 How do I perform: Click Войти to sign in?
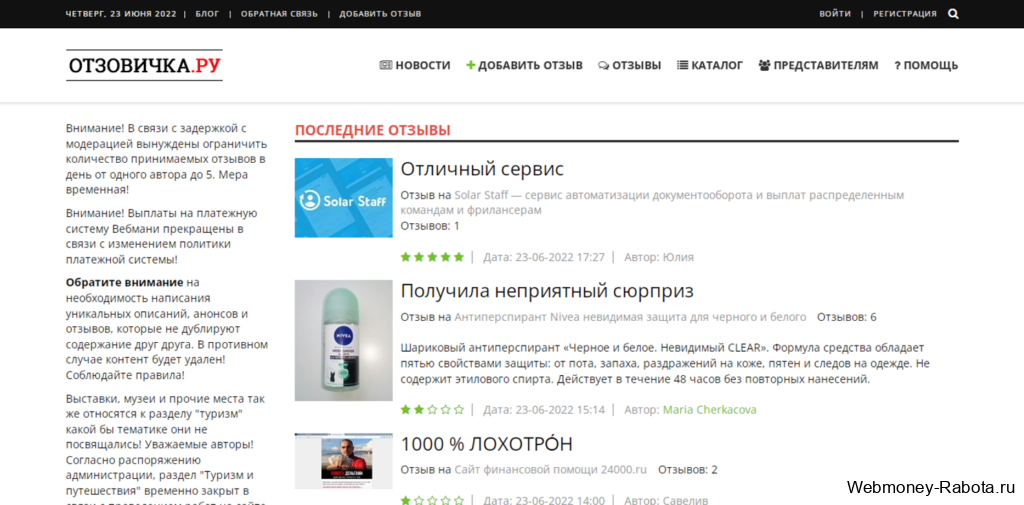835,14
